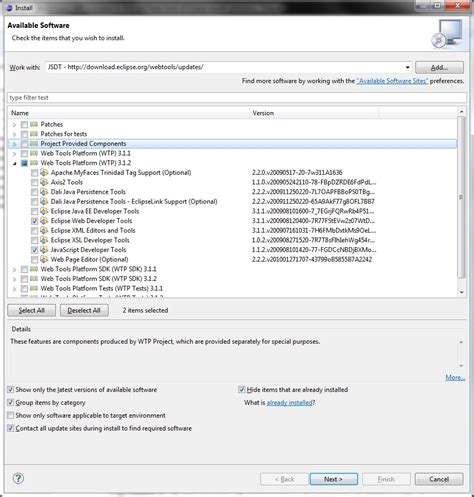Click the software list scroll up arrow
This screenshot has width=474, height=497.
(461, 111)
